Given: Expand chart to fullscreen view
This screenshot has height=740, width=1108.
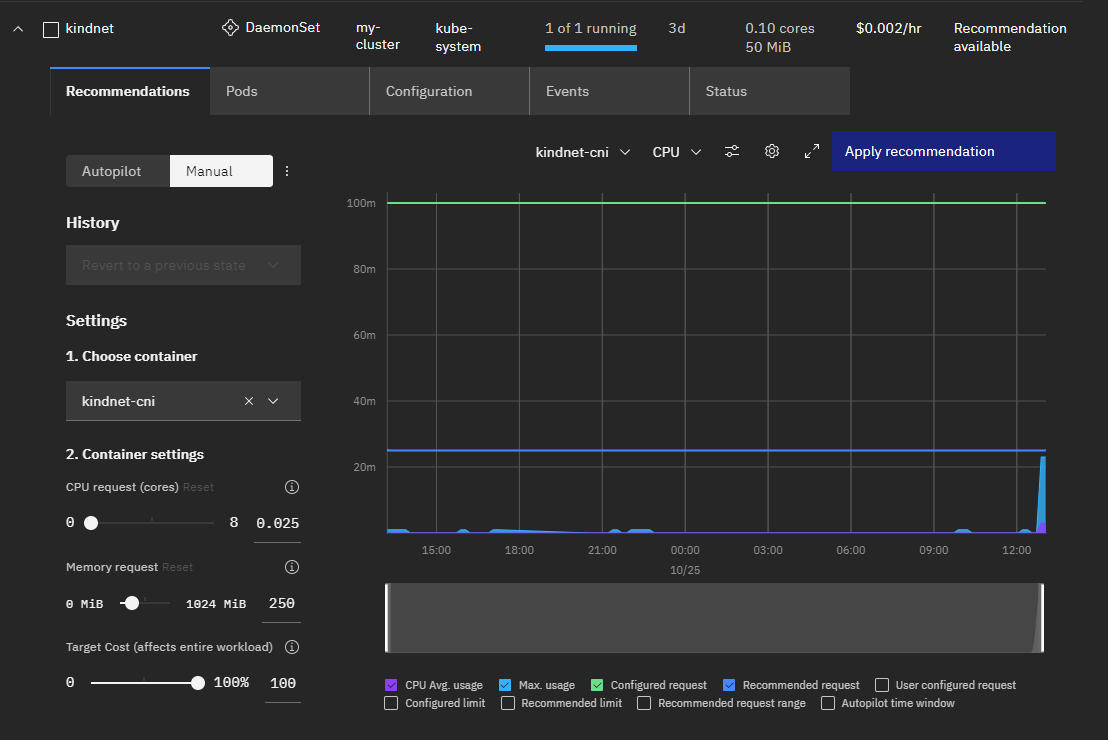Looking at the screenshot, I should tap(812, 152).
